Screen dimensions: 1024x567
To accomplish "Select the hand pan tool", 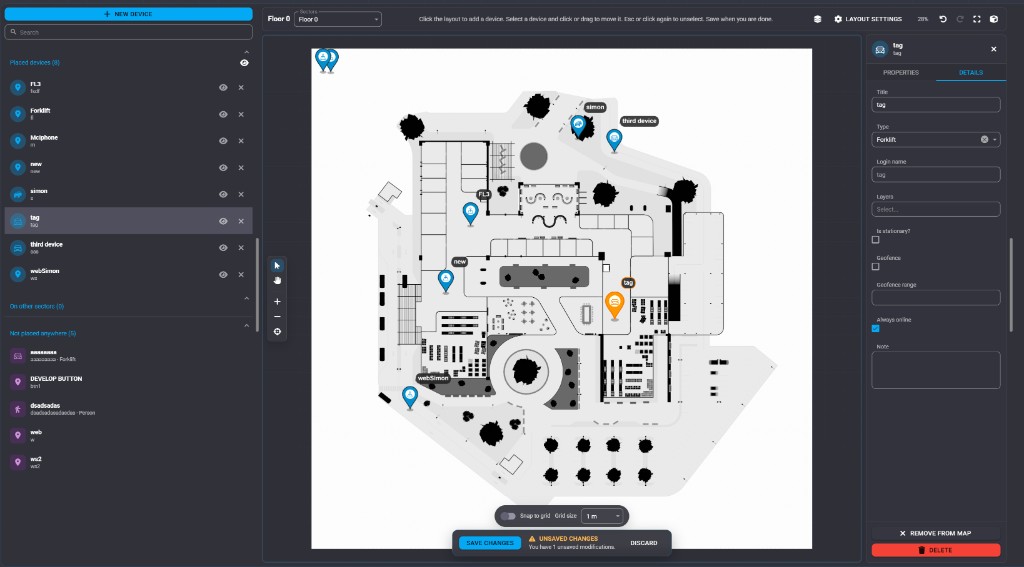I will point(277,280).
